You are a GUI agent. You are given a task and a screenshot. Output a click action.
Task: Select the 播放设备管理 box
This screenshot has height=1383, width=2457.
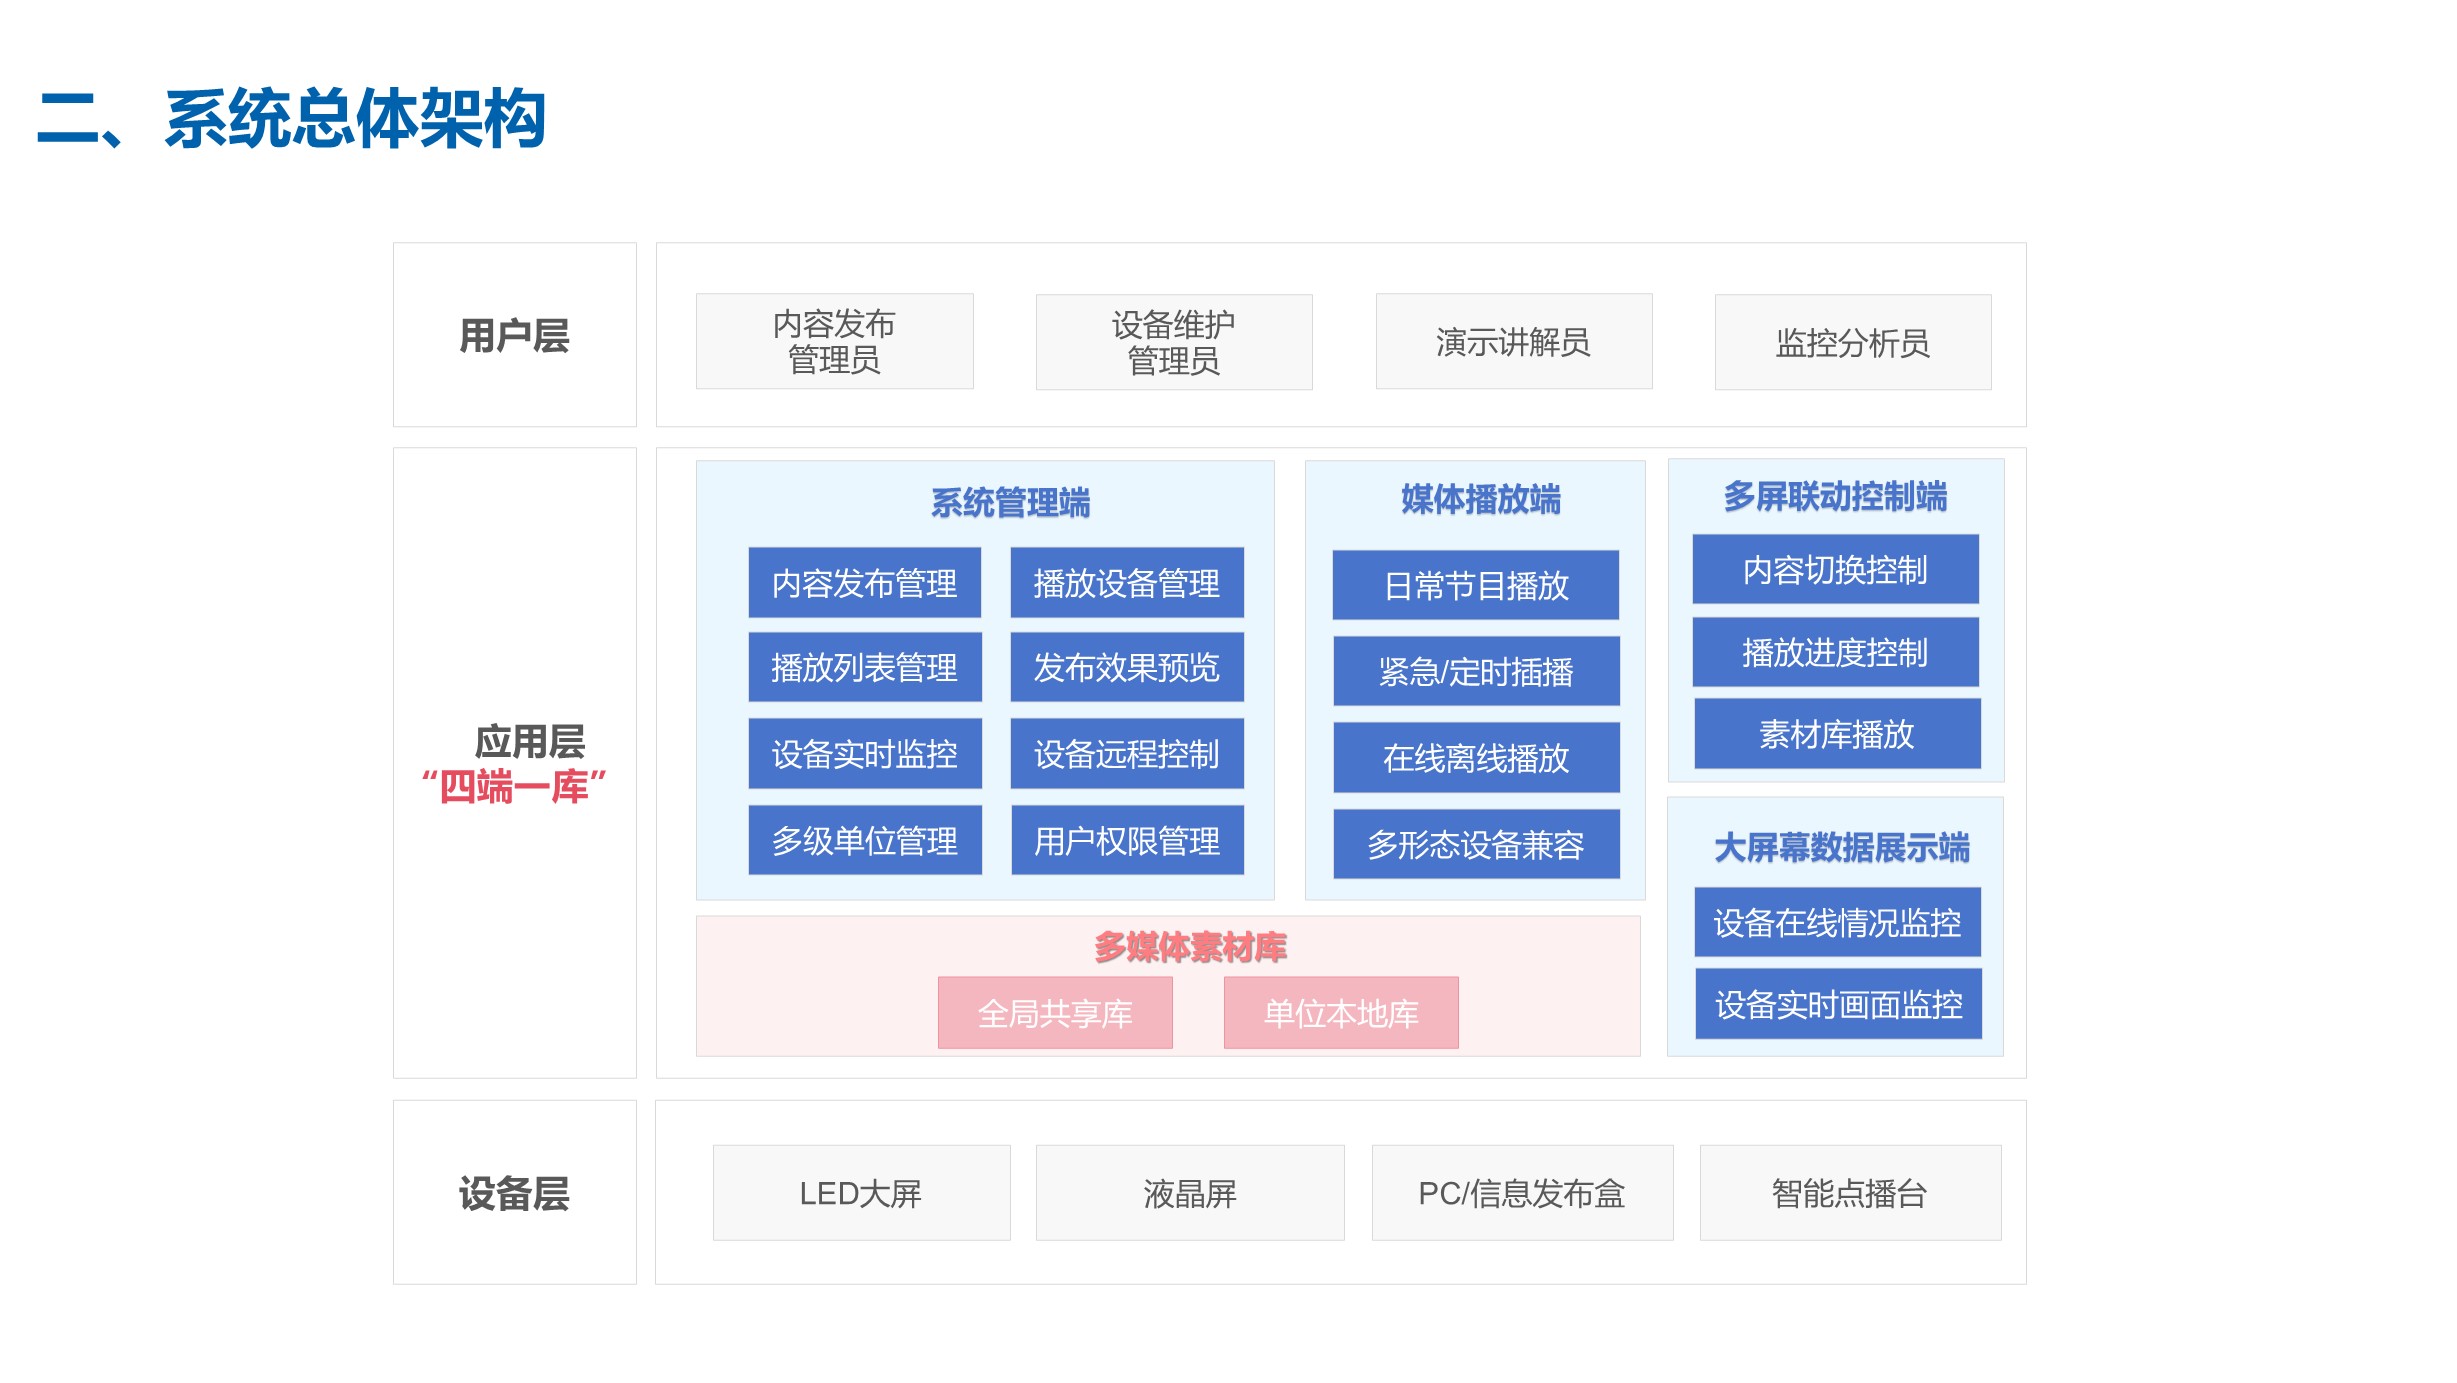1126,583
